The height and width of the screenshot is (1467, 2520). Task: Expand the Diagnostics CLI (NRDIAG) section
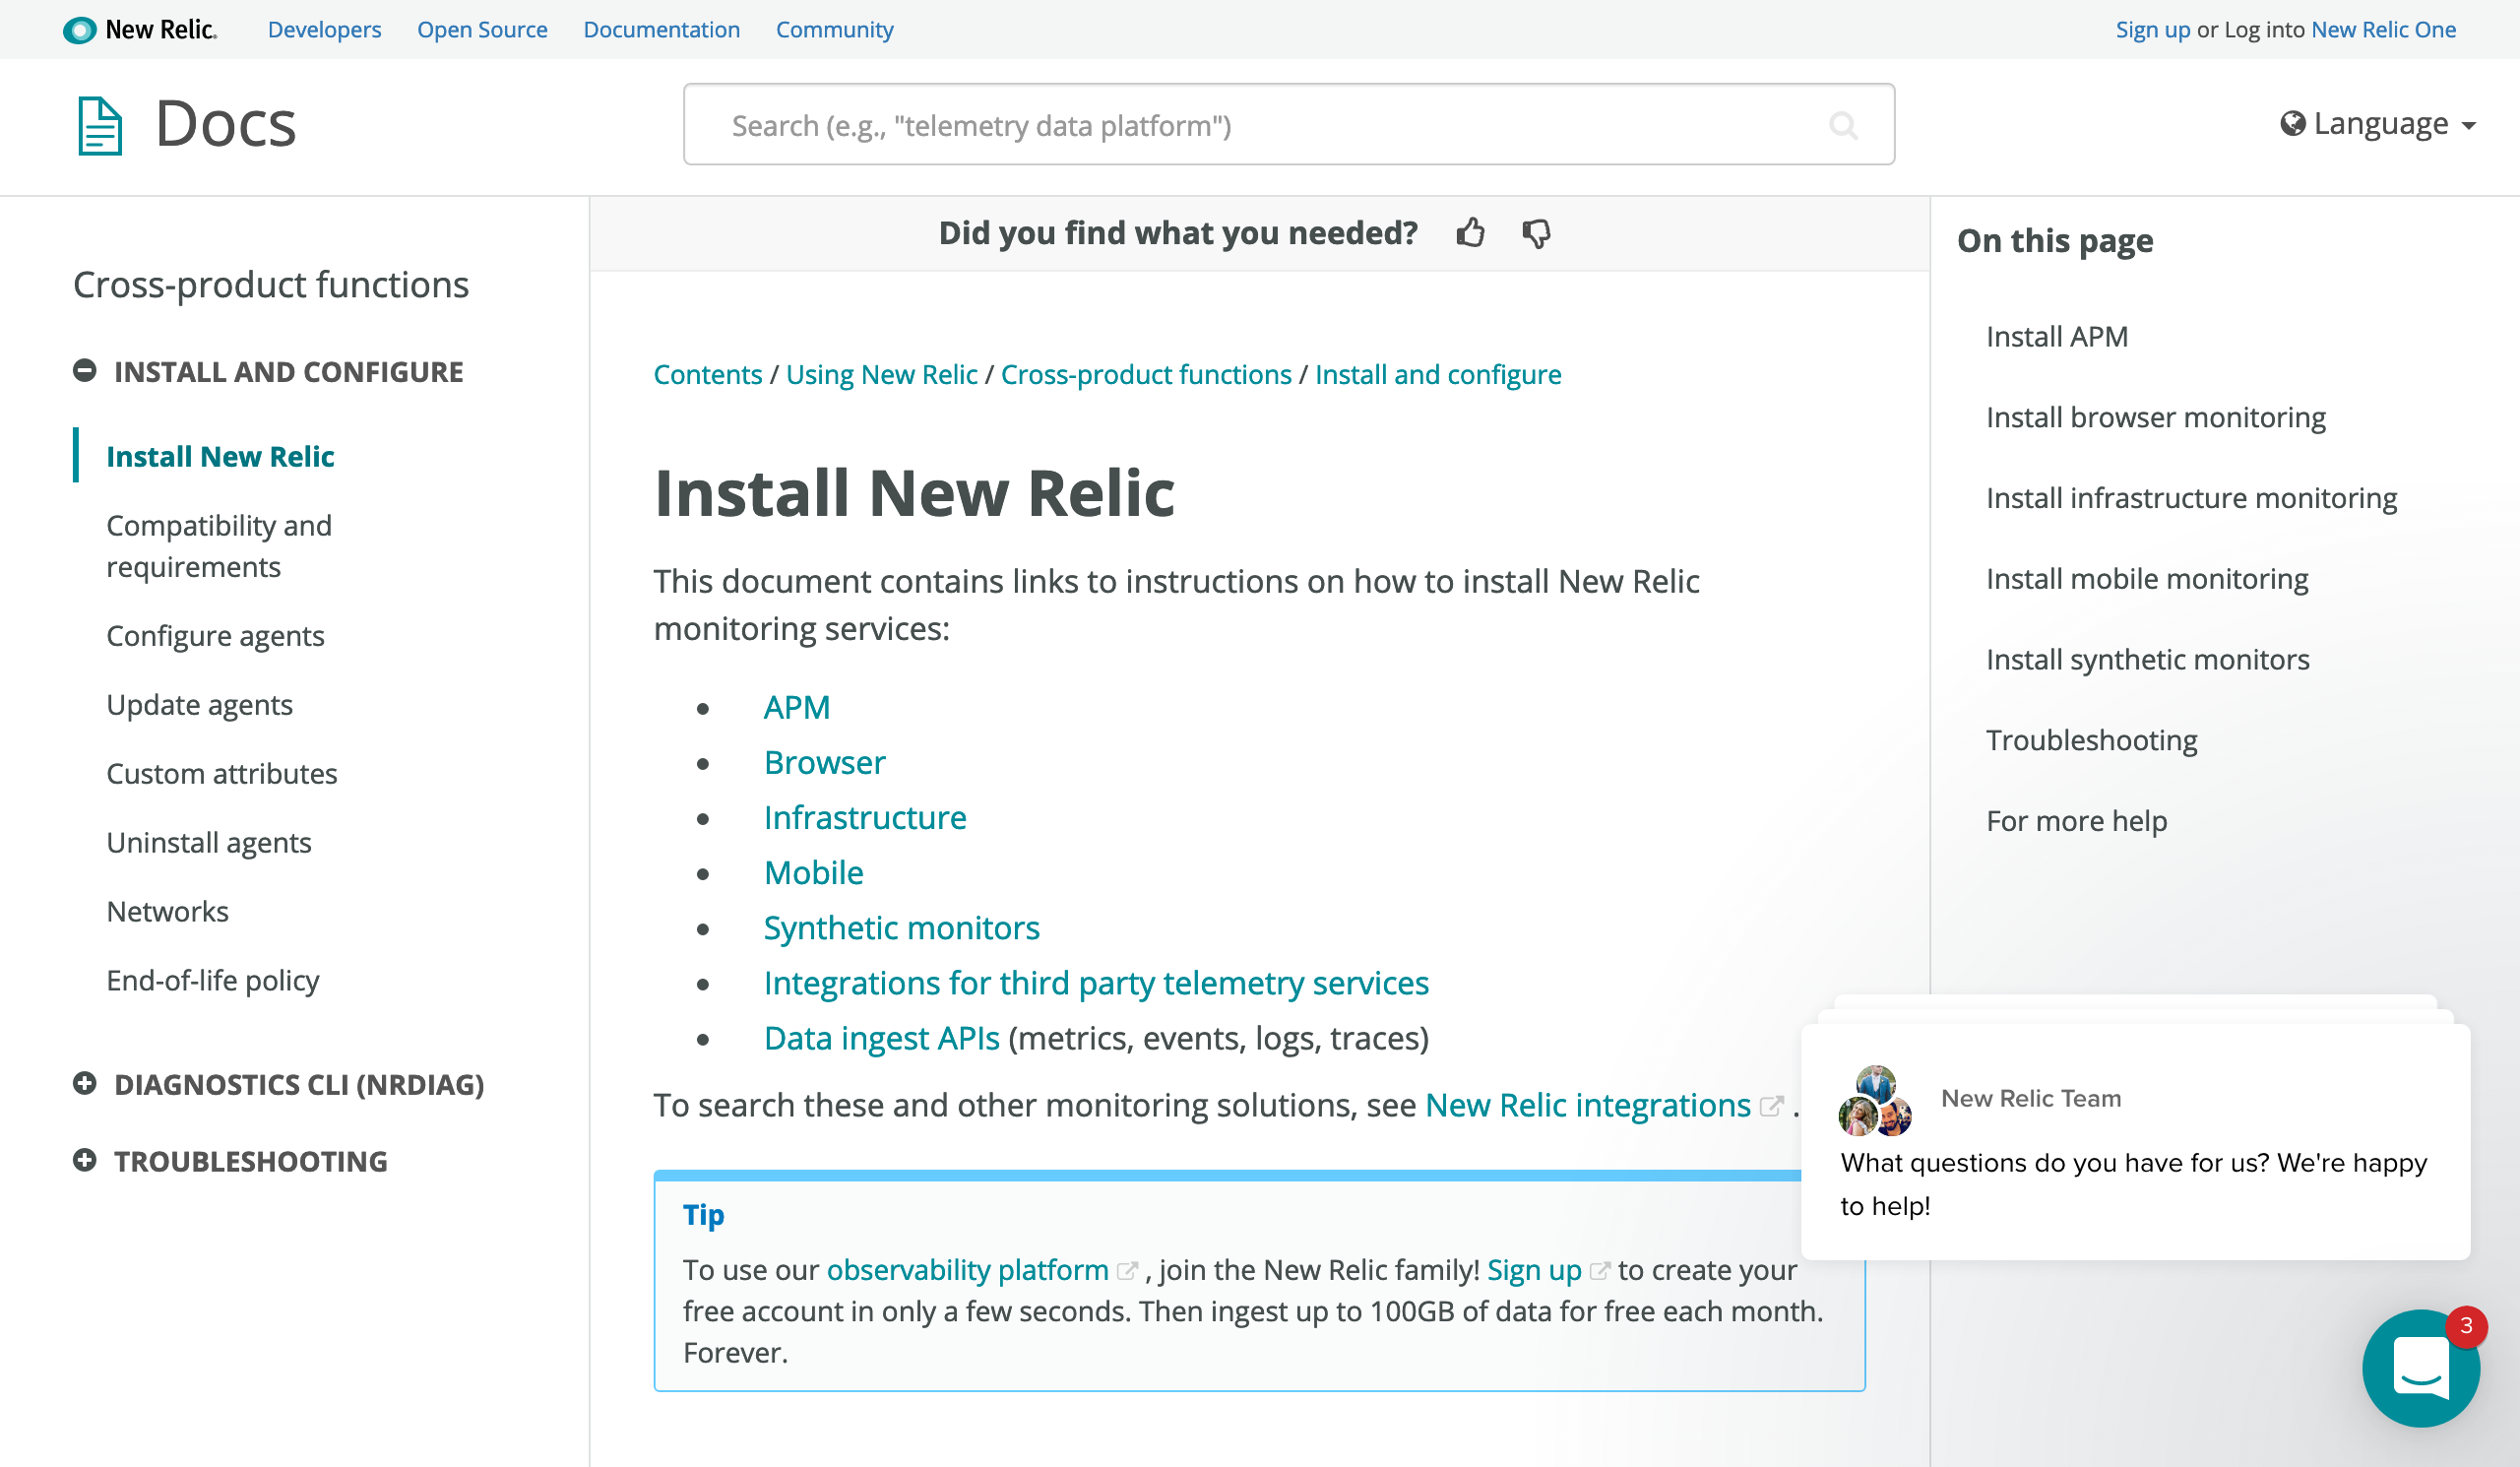[85, 1084]
